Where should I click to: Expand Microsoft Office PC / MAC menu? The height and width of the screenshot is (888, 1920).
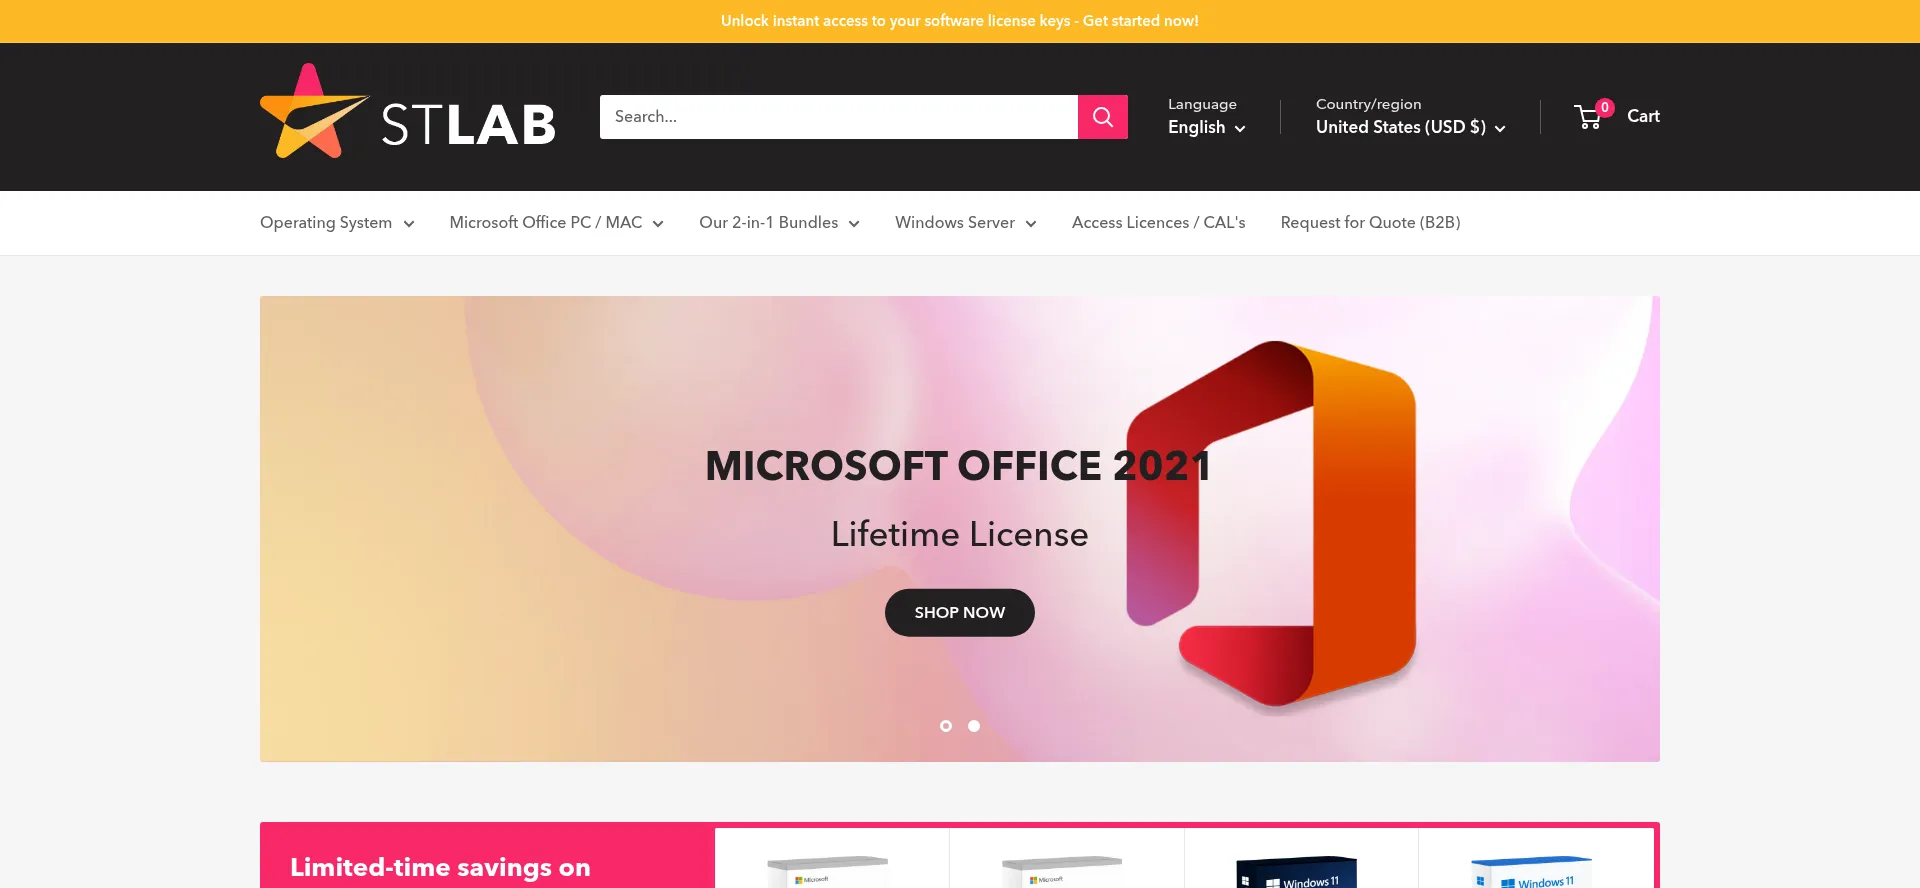[x=556, y=223]
